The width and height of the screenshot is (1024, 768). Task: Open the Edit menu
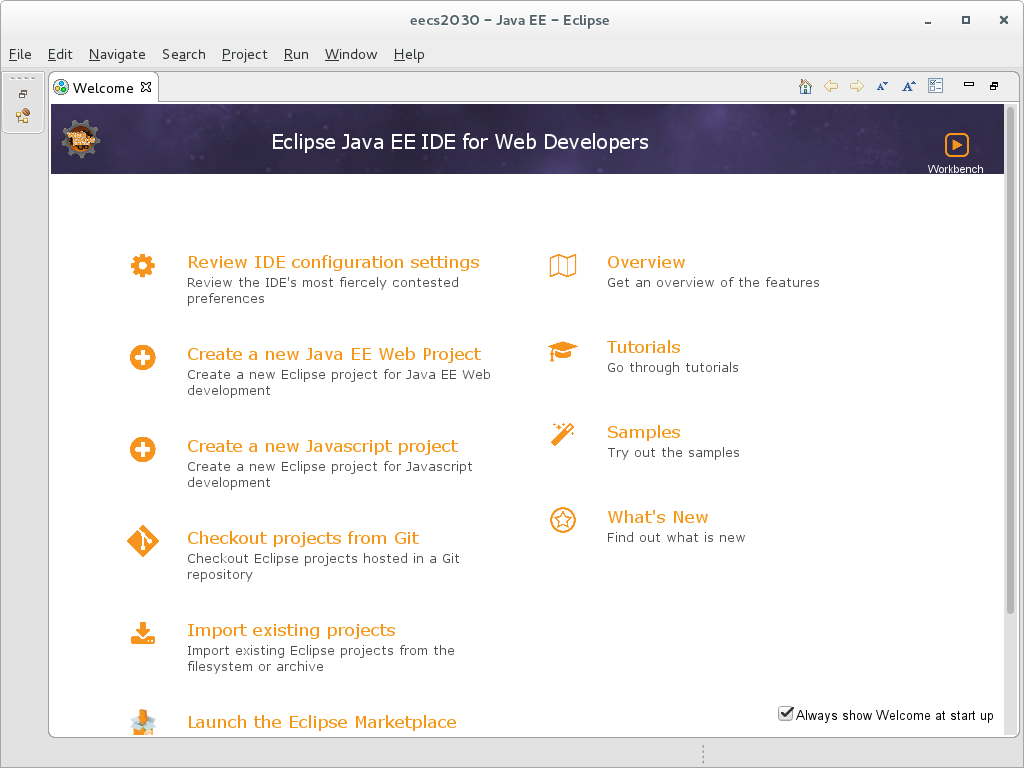pos(60,54)
